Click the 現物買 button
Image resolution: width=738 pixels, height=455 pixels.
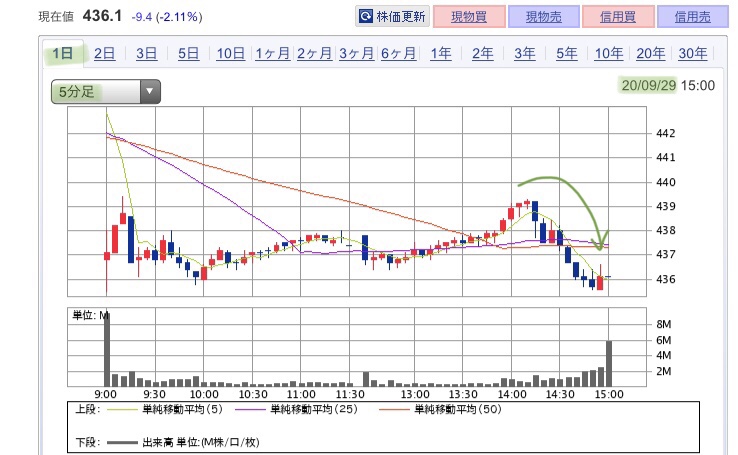[x=469, y=17]
